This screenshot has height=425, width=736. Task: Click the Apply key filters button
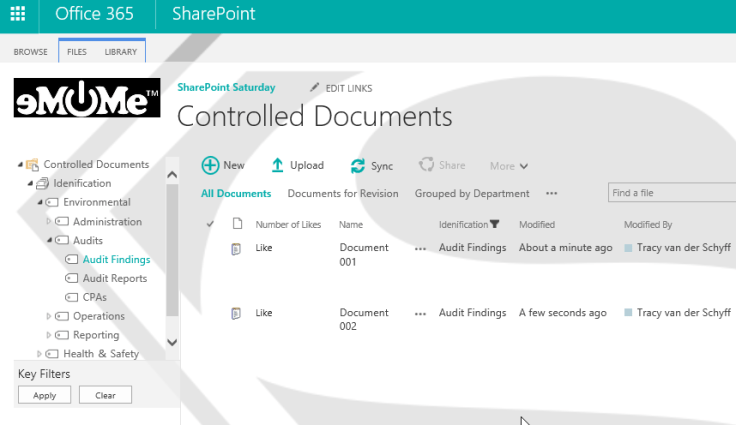(x=44, y=395)
